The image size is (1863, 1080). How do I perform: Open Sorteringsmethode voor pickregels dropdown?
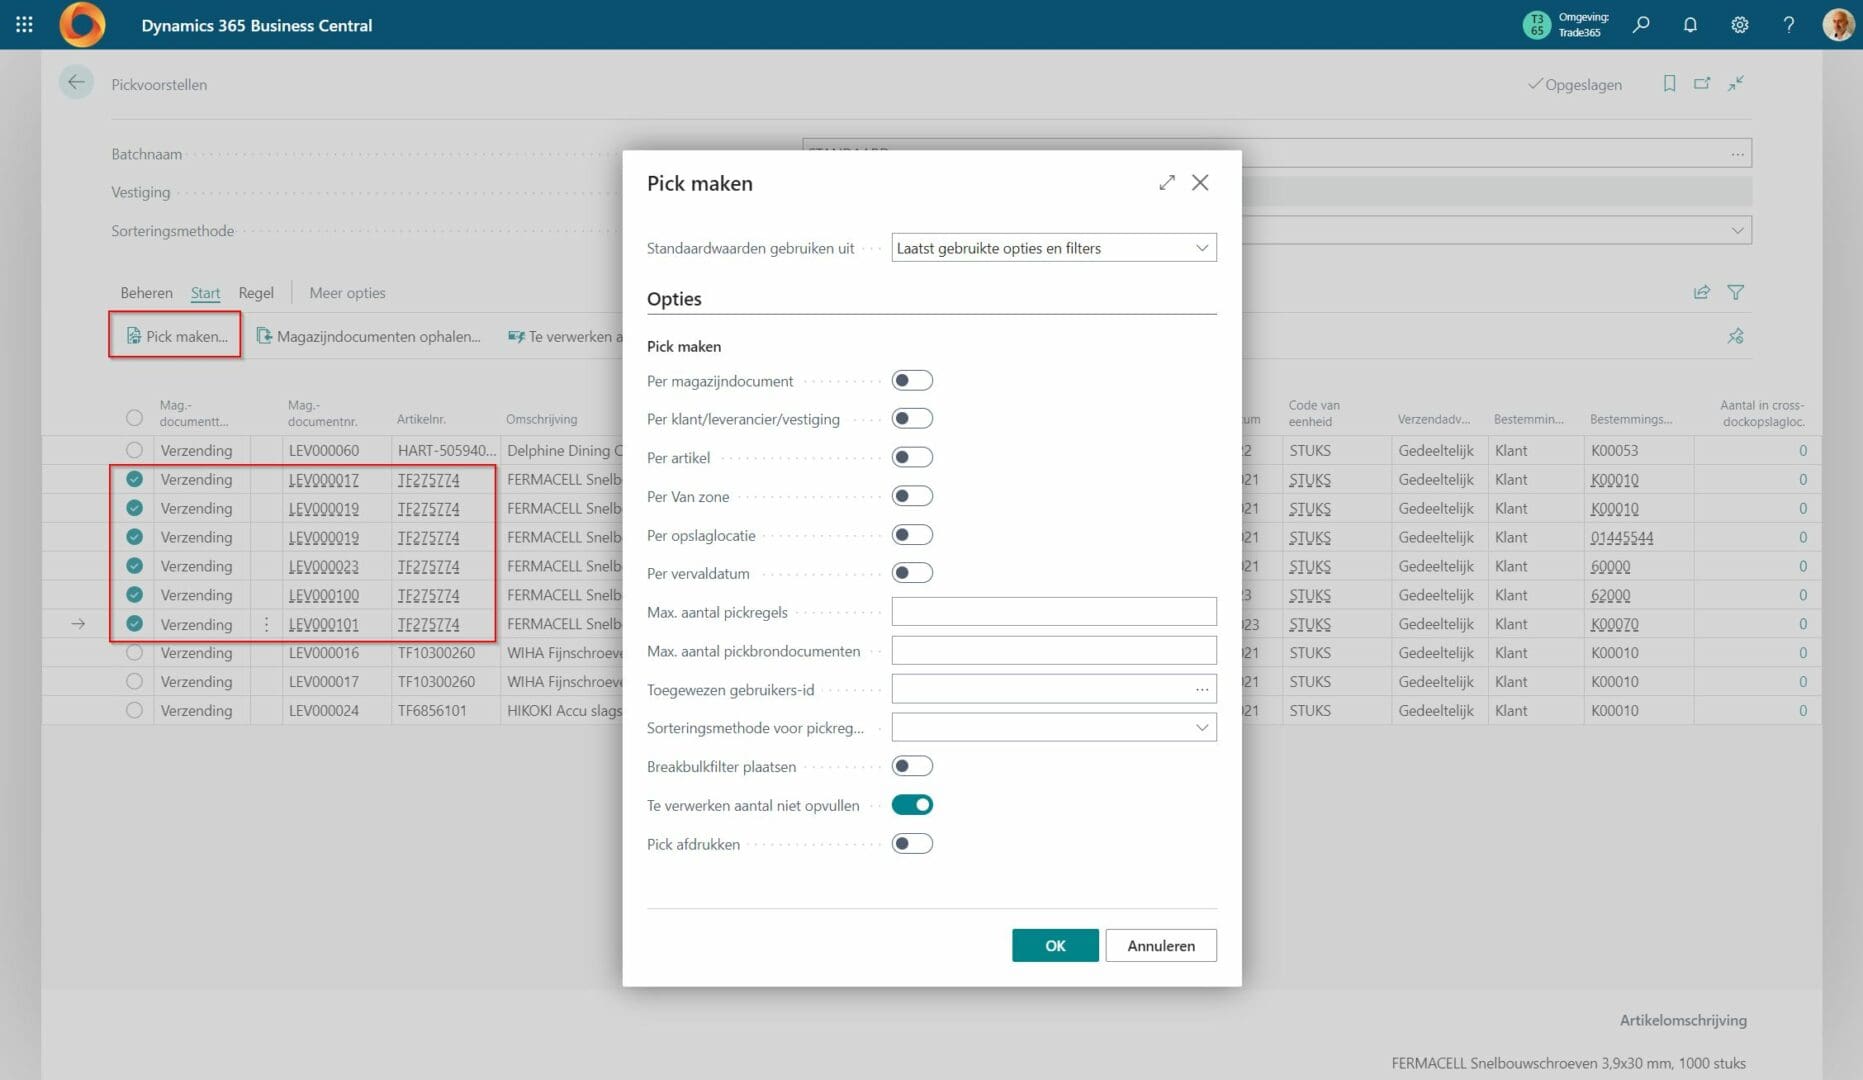(x=1054, y=728)
